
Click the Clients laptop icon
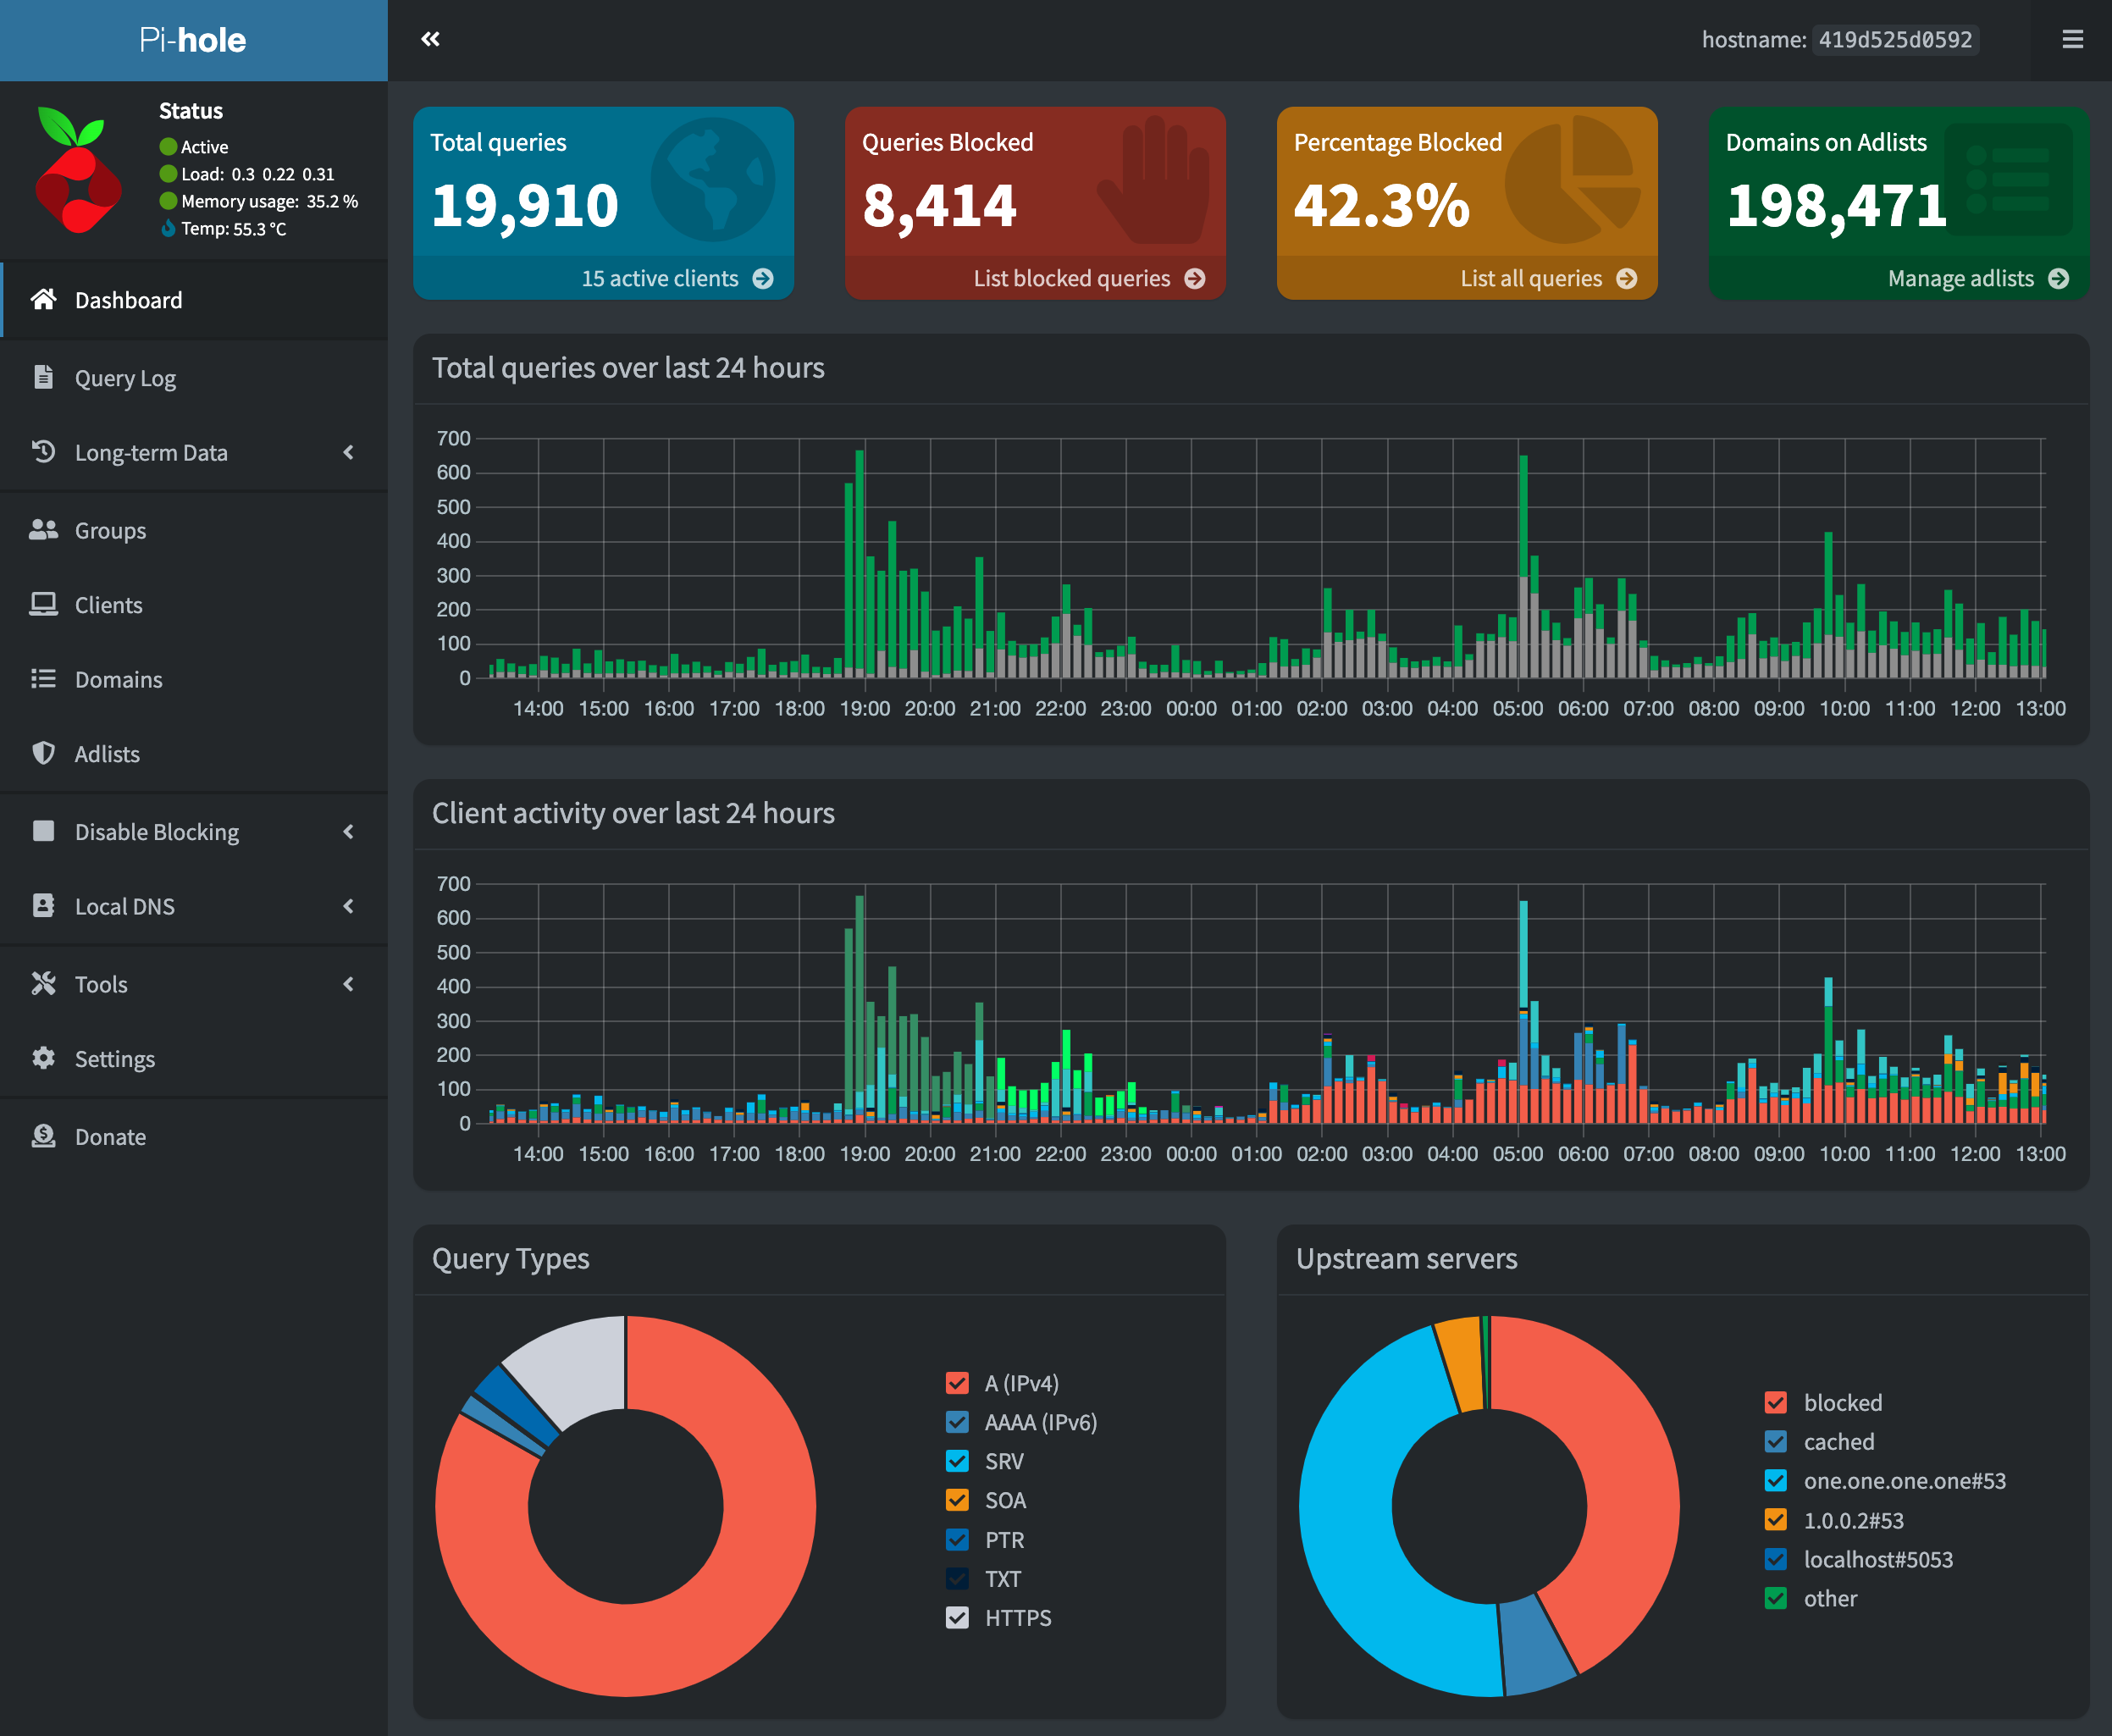click(x=43, y=604)
